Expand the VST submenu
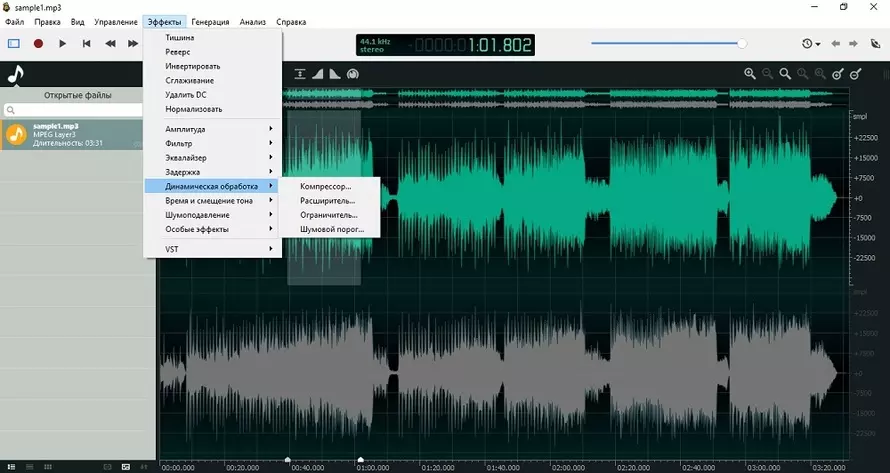 (x=213, y=249)
